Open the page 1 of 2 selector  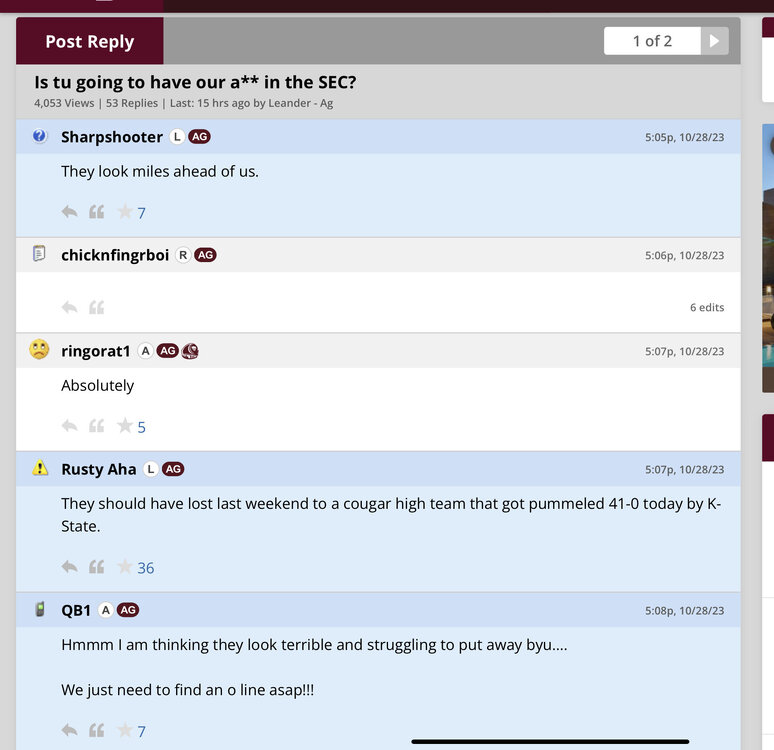[652, 41]
